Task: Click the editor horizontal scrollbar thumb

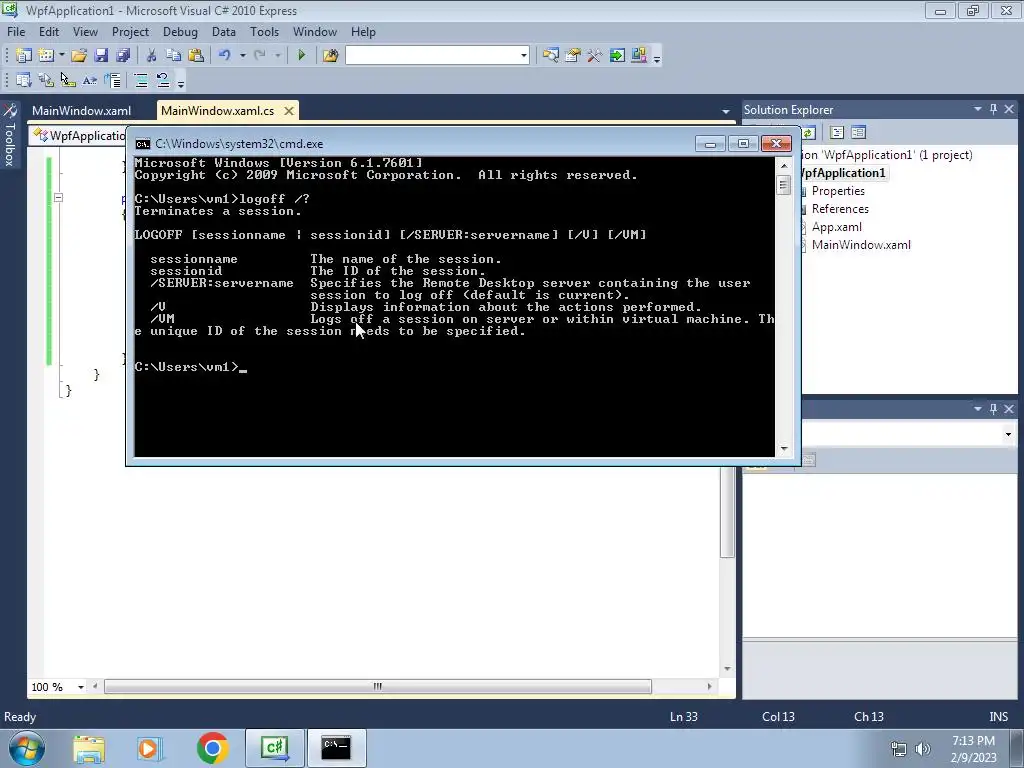Action: [x=377, y=686]
